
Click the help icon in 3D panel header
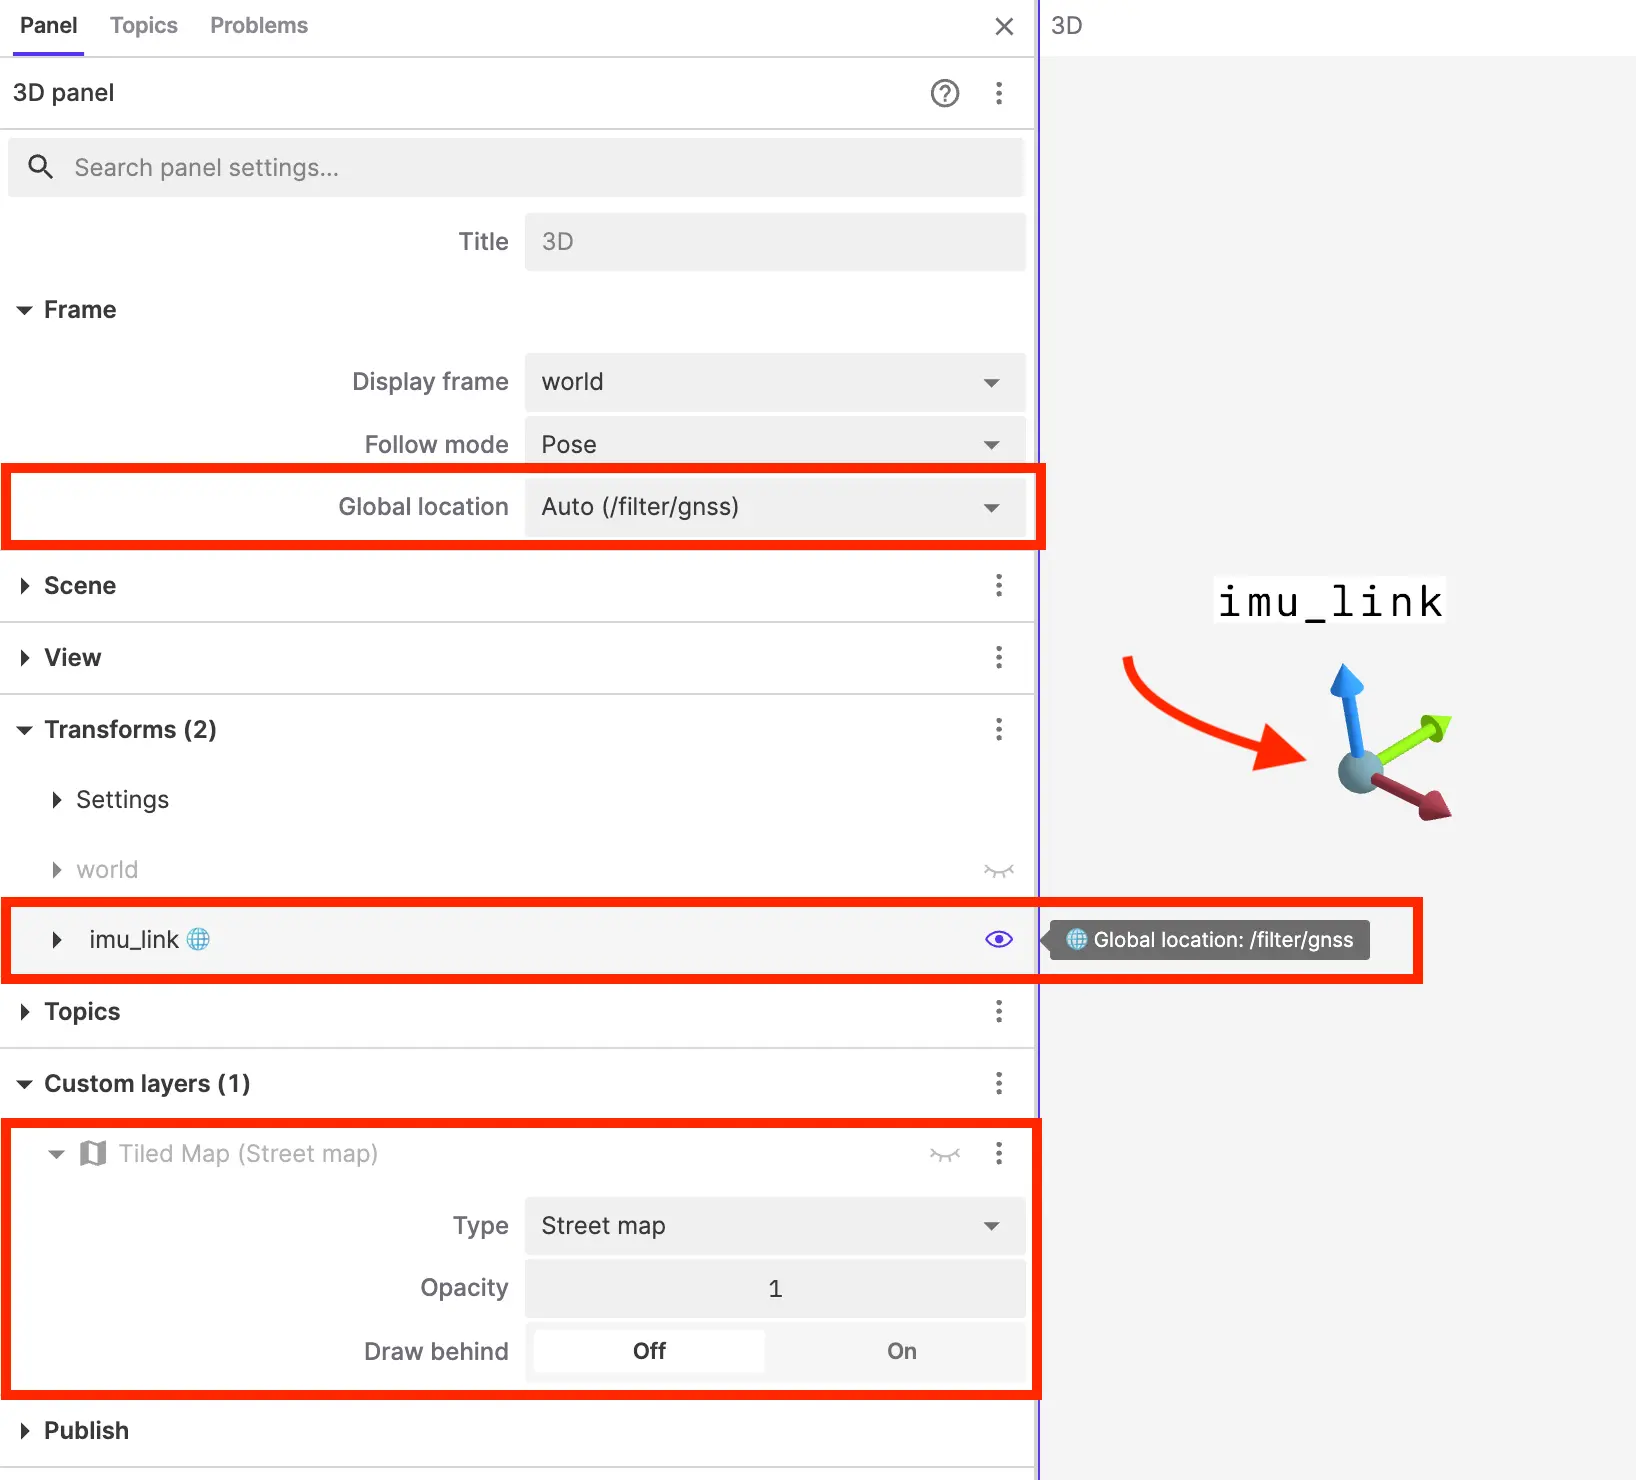(x=944, y=93)
